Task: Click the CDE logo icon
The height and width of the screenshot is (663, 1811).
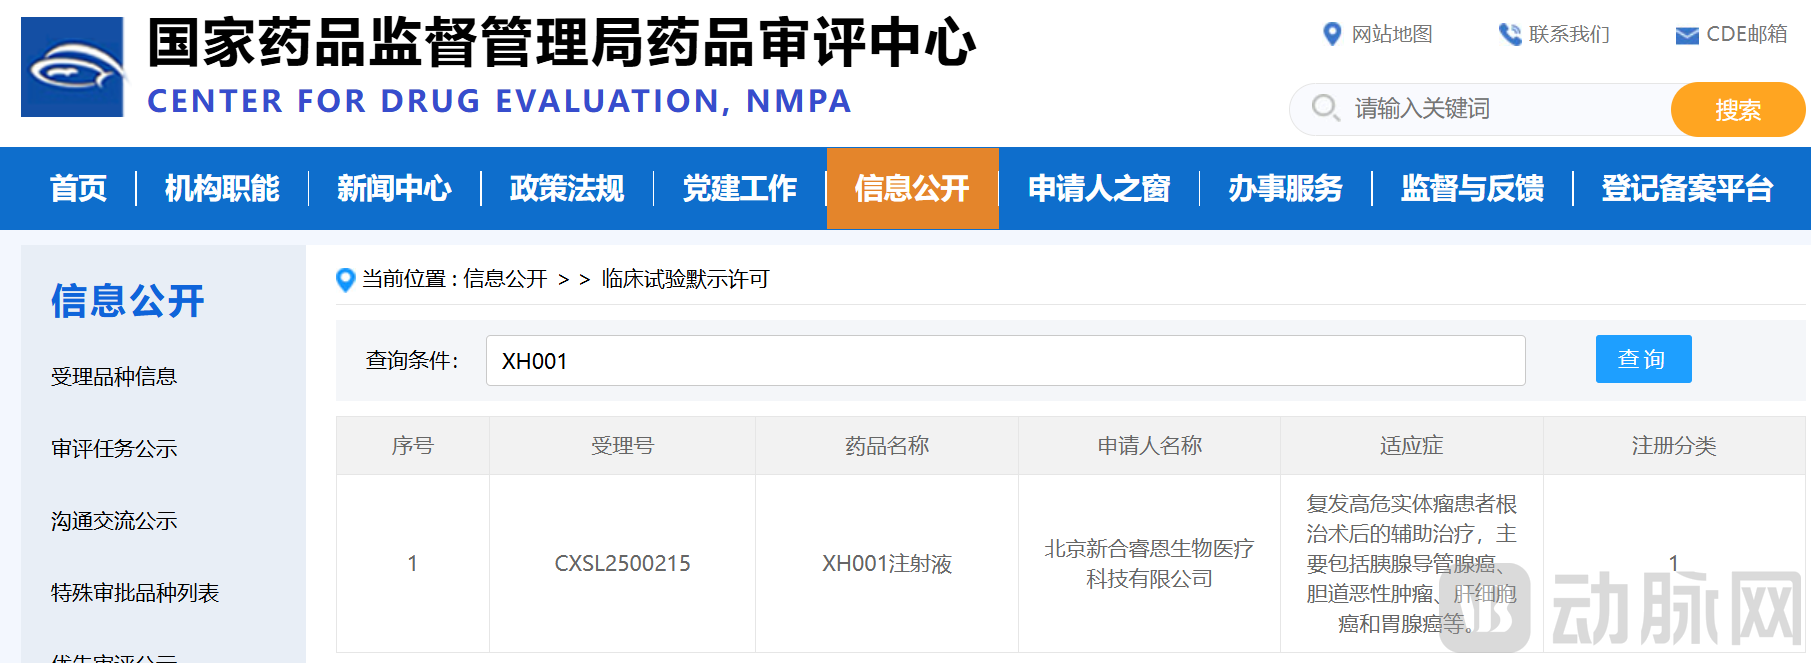Action: point(73,67)
